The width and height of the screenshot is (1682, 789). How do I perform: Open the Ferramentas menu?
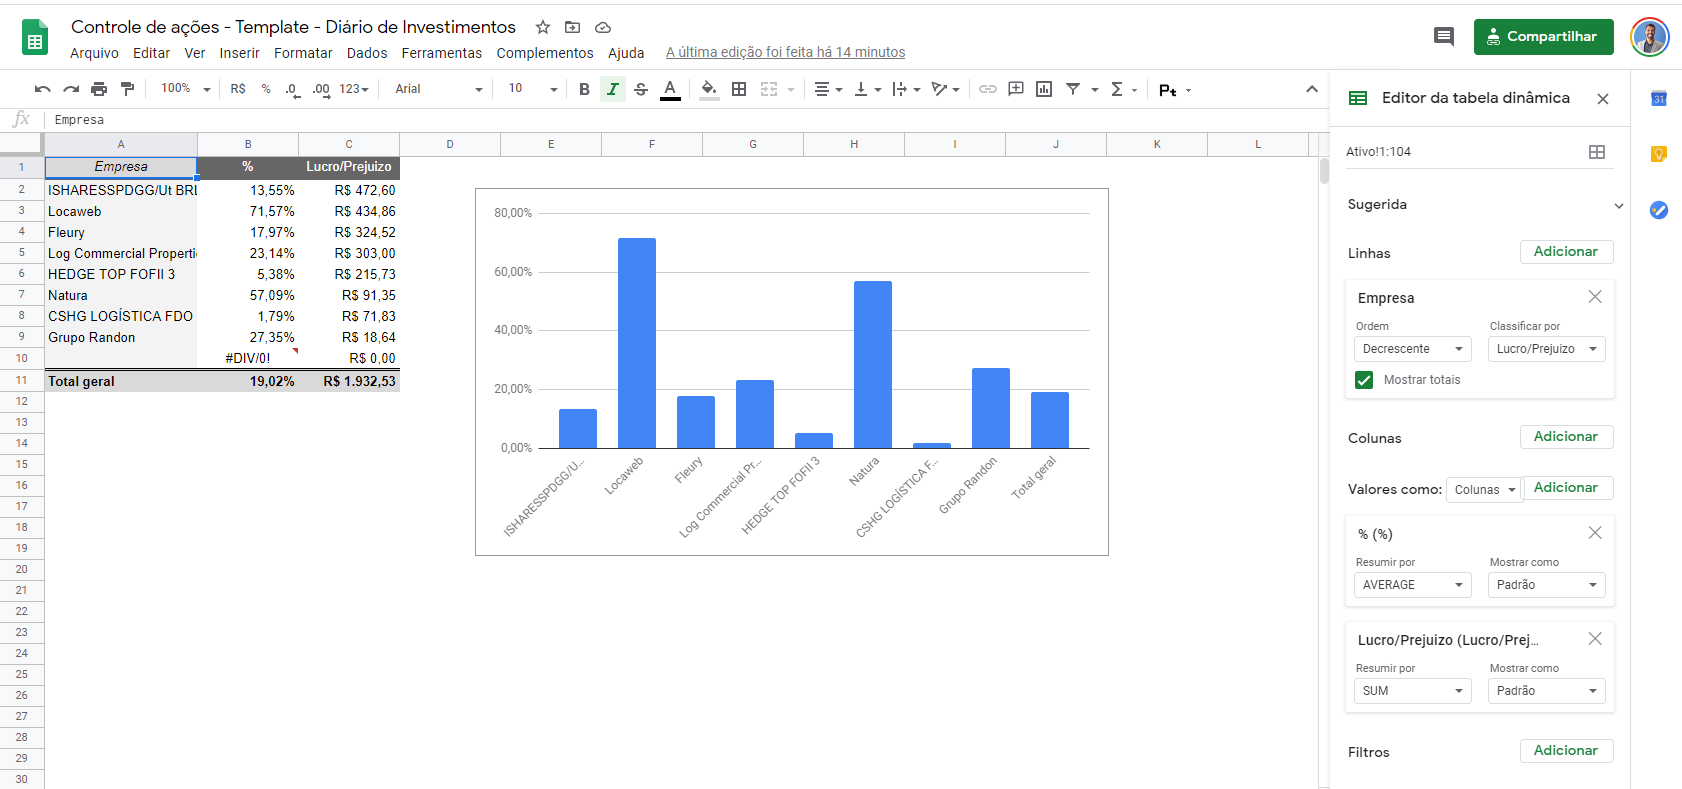coord(441,53)
